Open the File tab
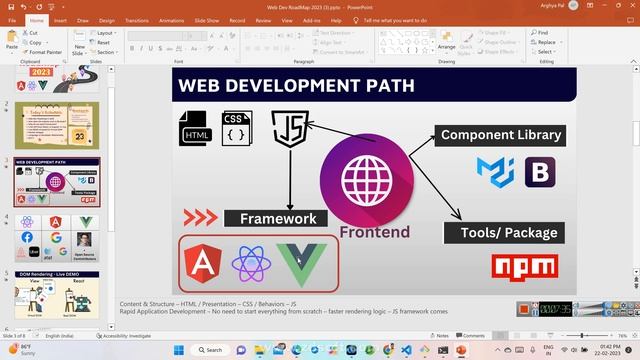The height and width of the screenshot is (360, 640). [12, 20]
